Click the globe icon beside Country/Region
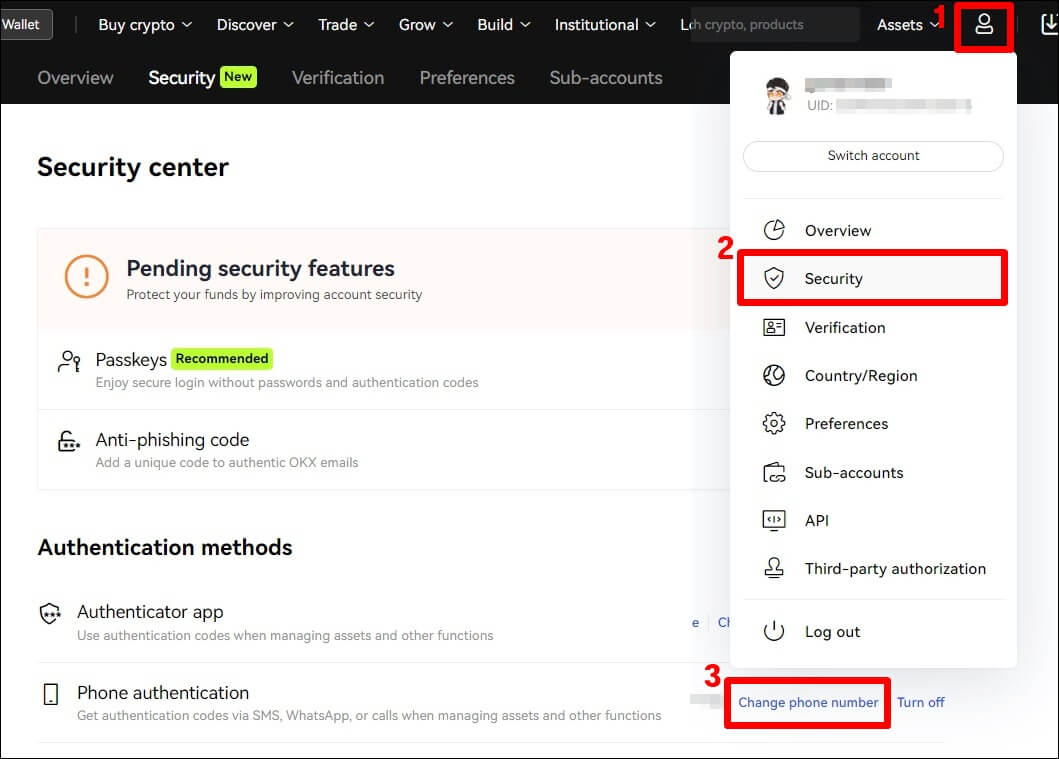 [x=774, y=375]
